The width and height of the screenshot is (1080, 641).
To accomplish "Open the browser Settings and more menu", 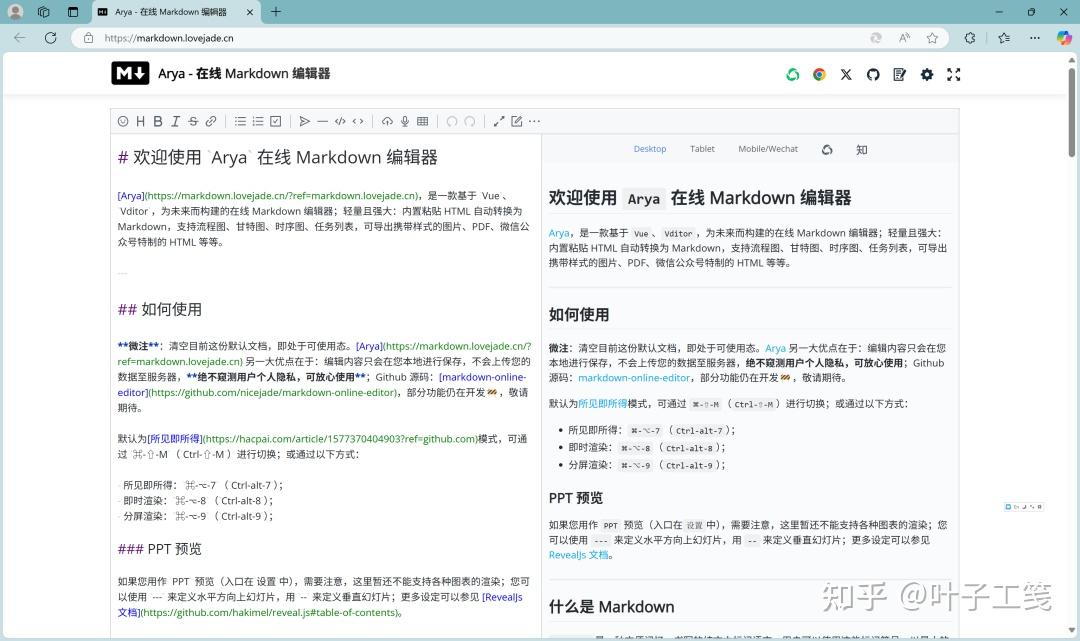I will point(1035,38).
